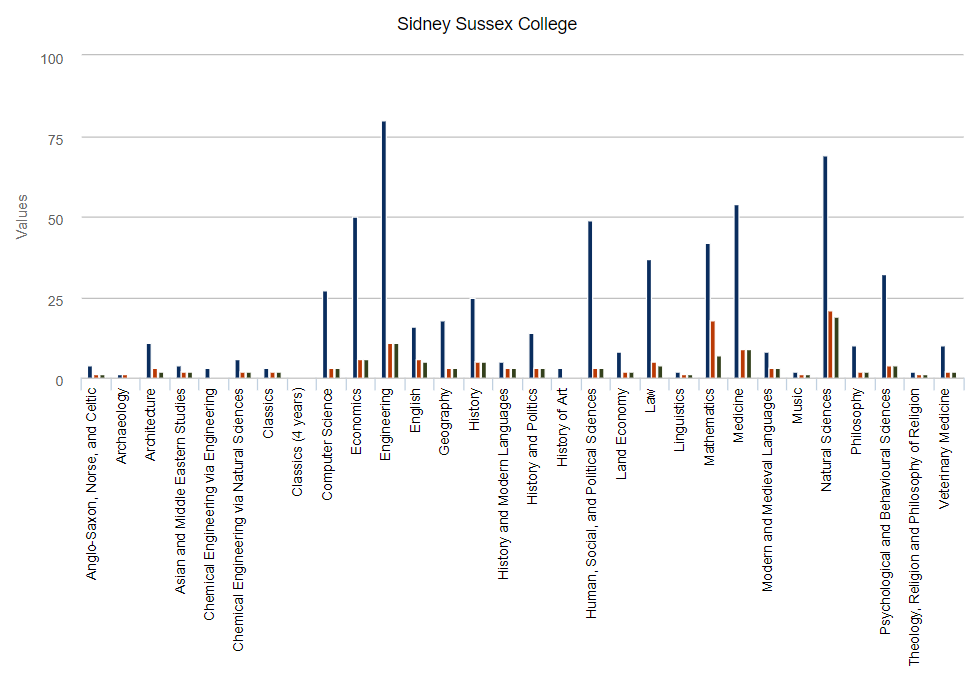This screenshot has width=980, height=681.
Task: Click Psychological and Behavioural Sciences label
Action: coord(885,512)
